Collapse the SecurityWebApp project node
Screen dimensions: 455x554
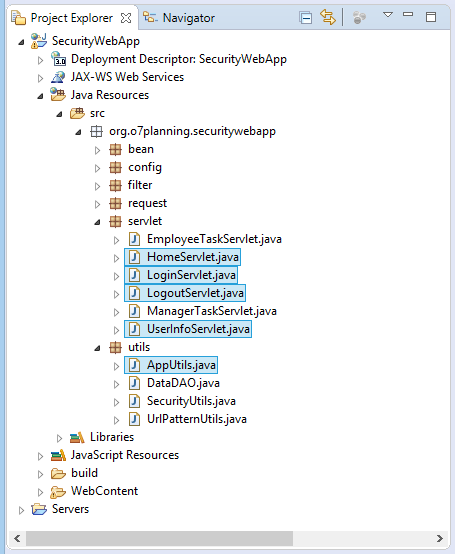22,42
